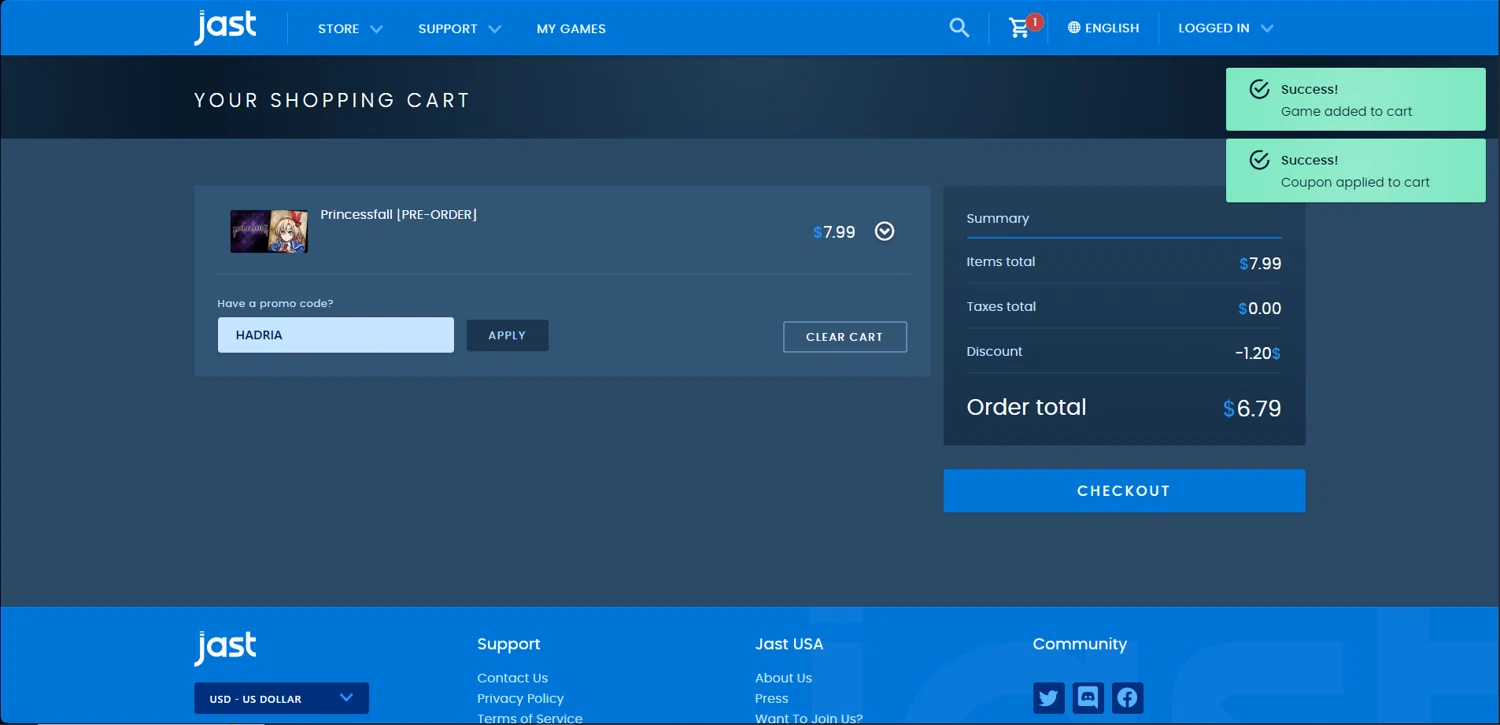Click the YOUR SHOPPING CART heading
1500x725 pixels.
click(332, 100)
